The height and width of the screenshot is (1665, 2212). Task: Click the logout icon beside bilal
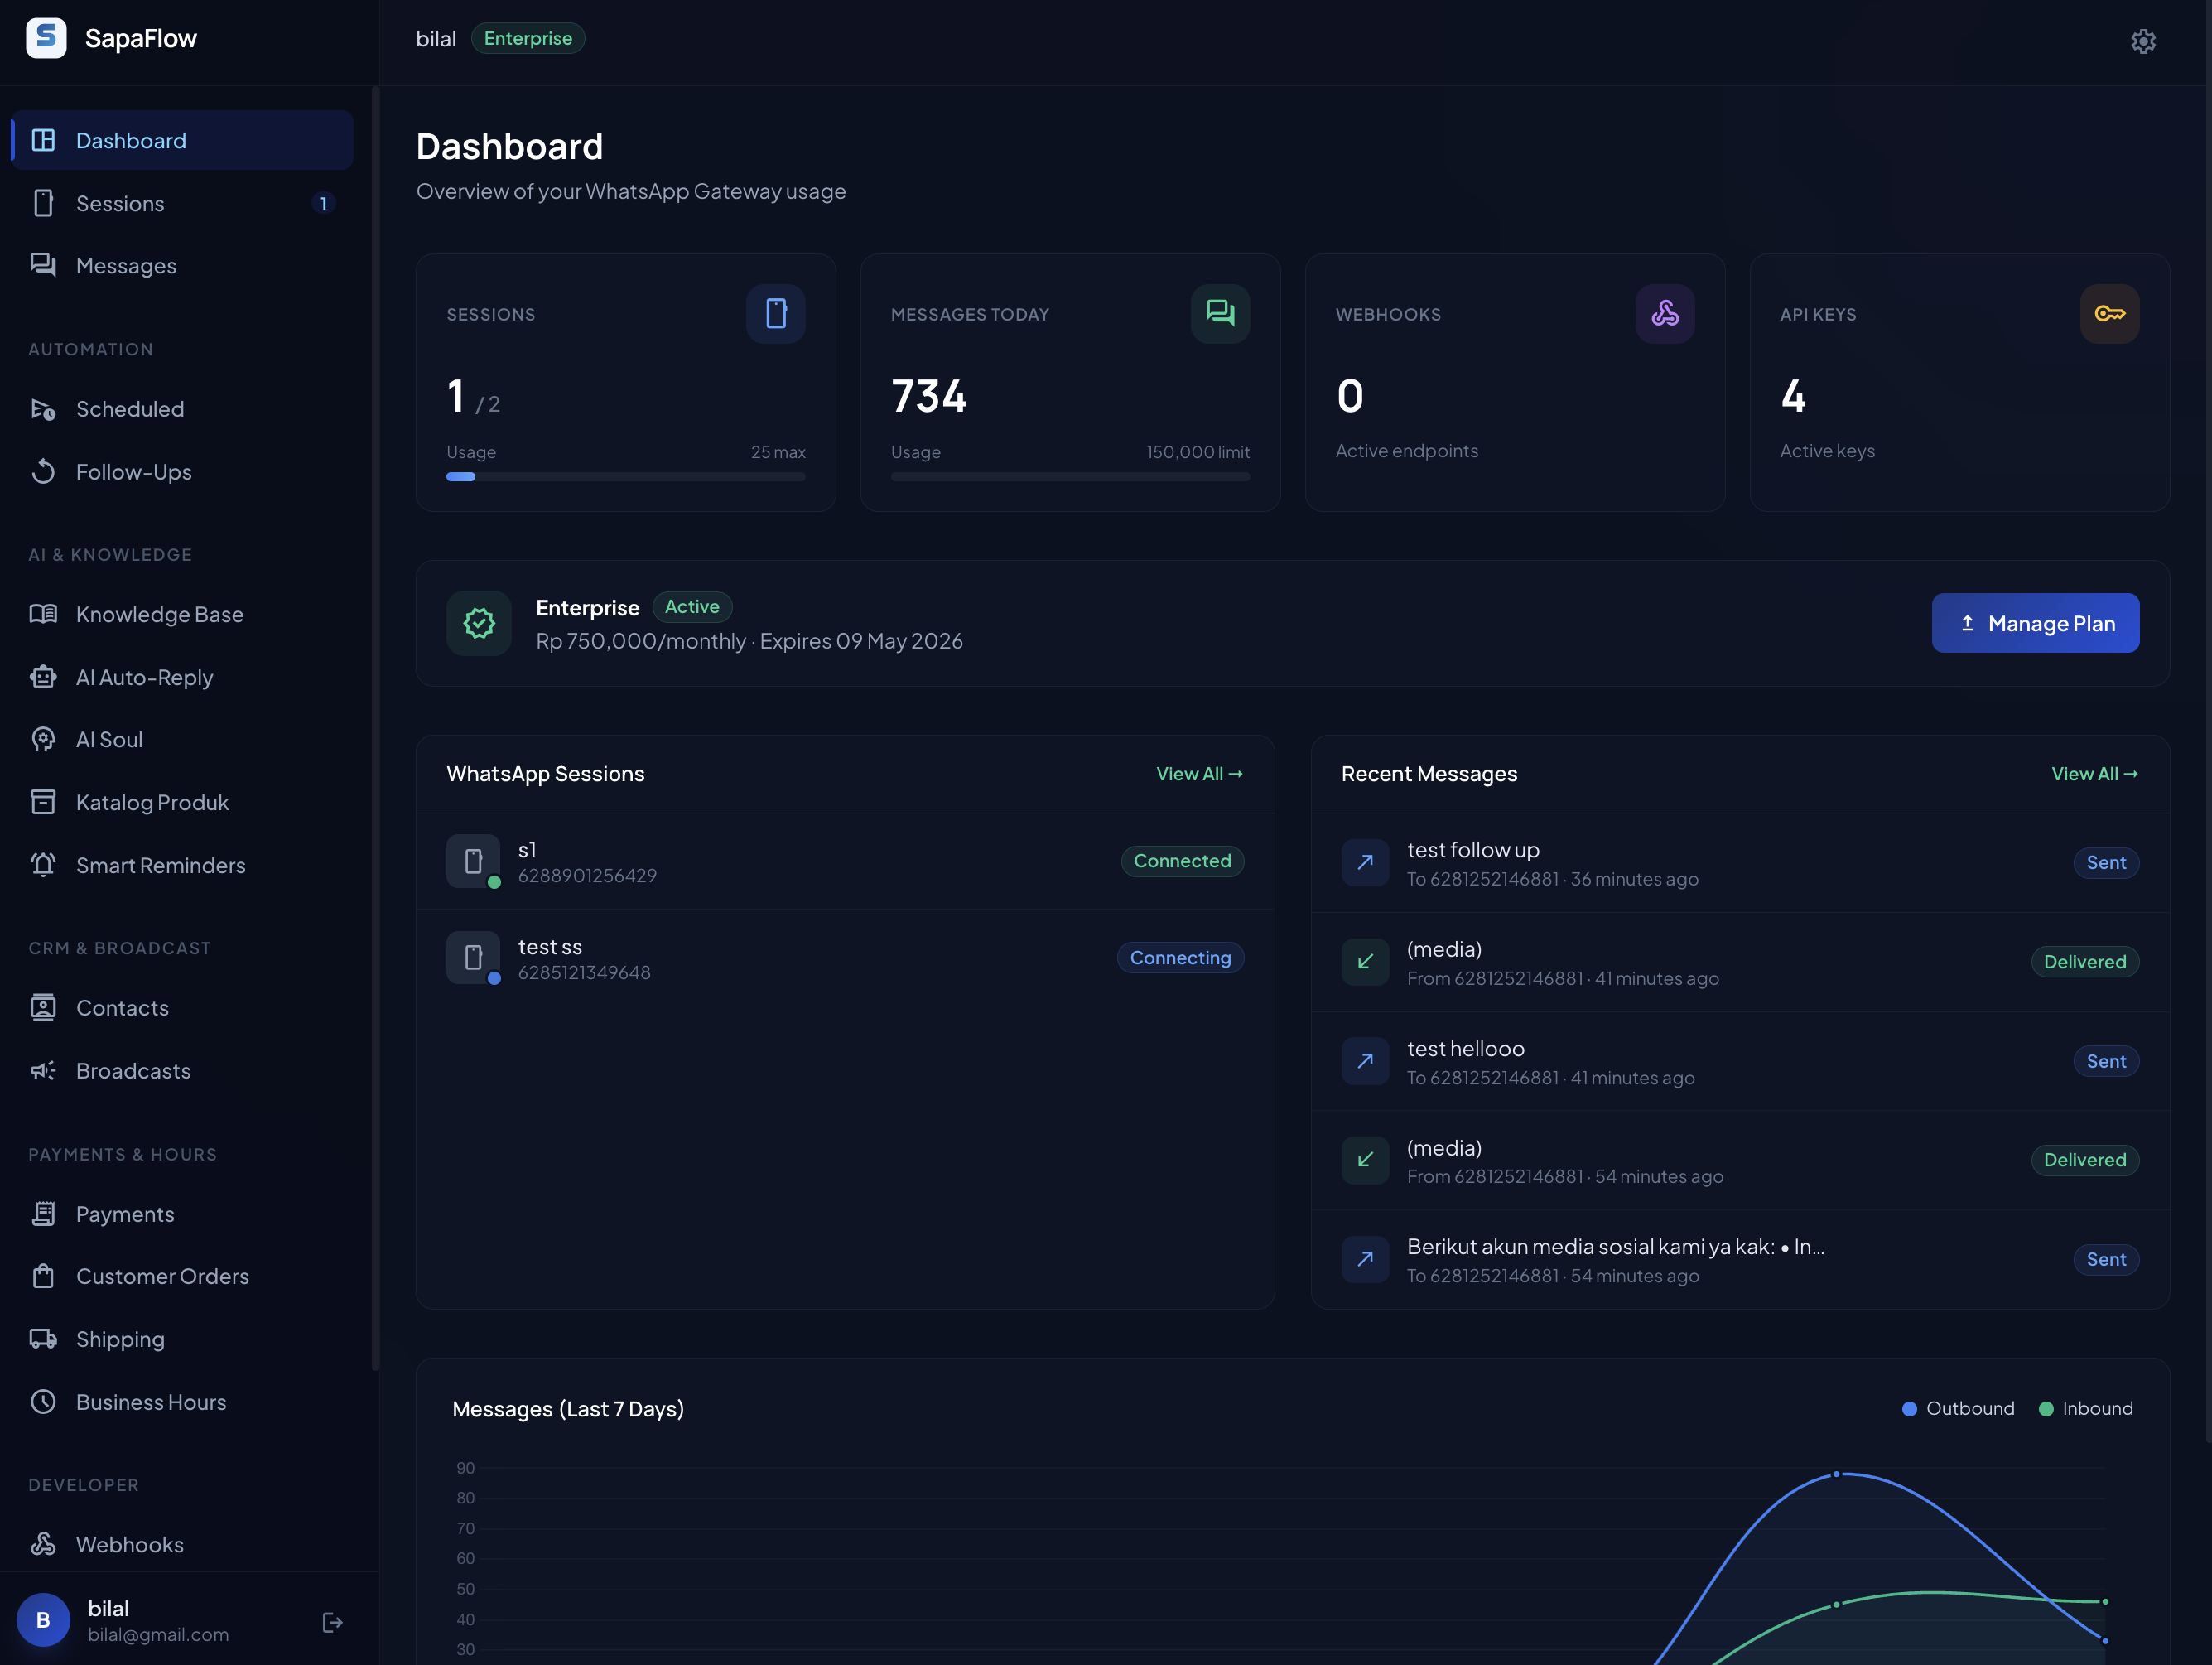[332, 1622]
